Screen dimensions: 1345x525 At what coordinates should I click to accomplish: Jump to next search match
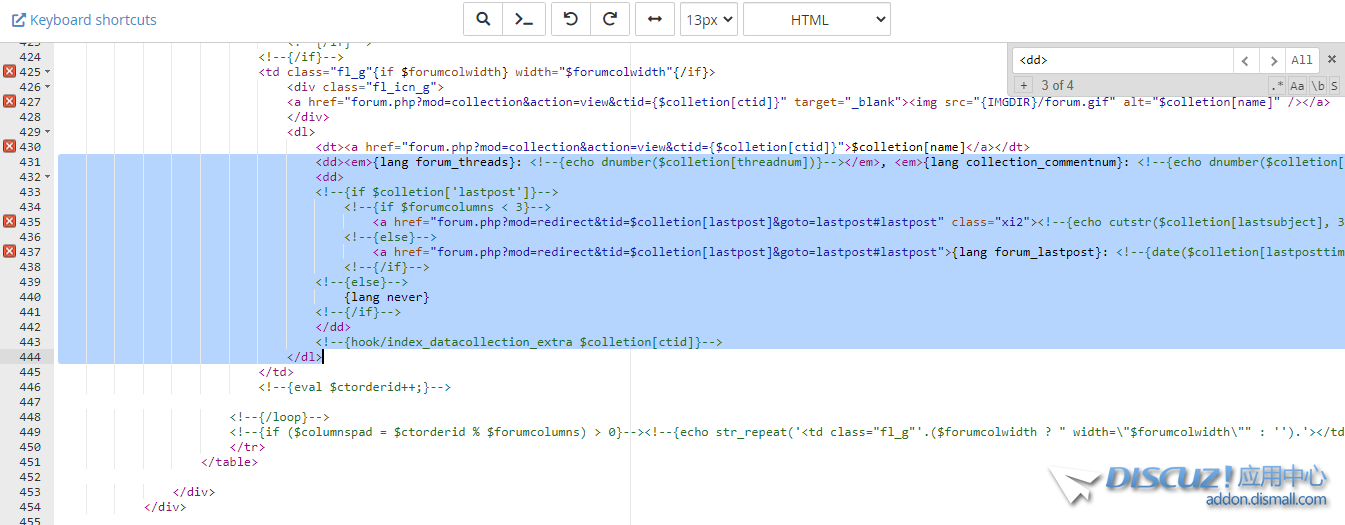tap(1272, 61)
